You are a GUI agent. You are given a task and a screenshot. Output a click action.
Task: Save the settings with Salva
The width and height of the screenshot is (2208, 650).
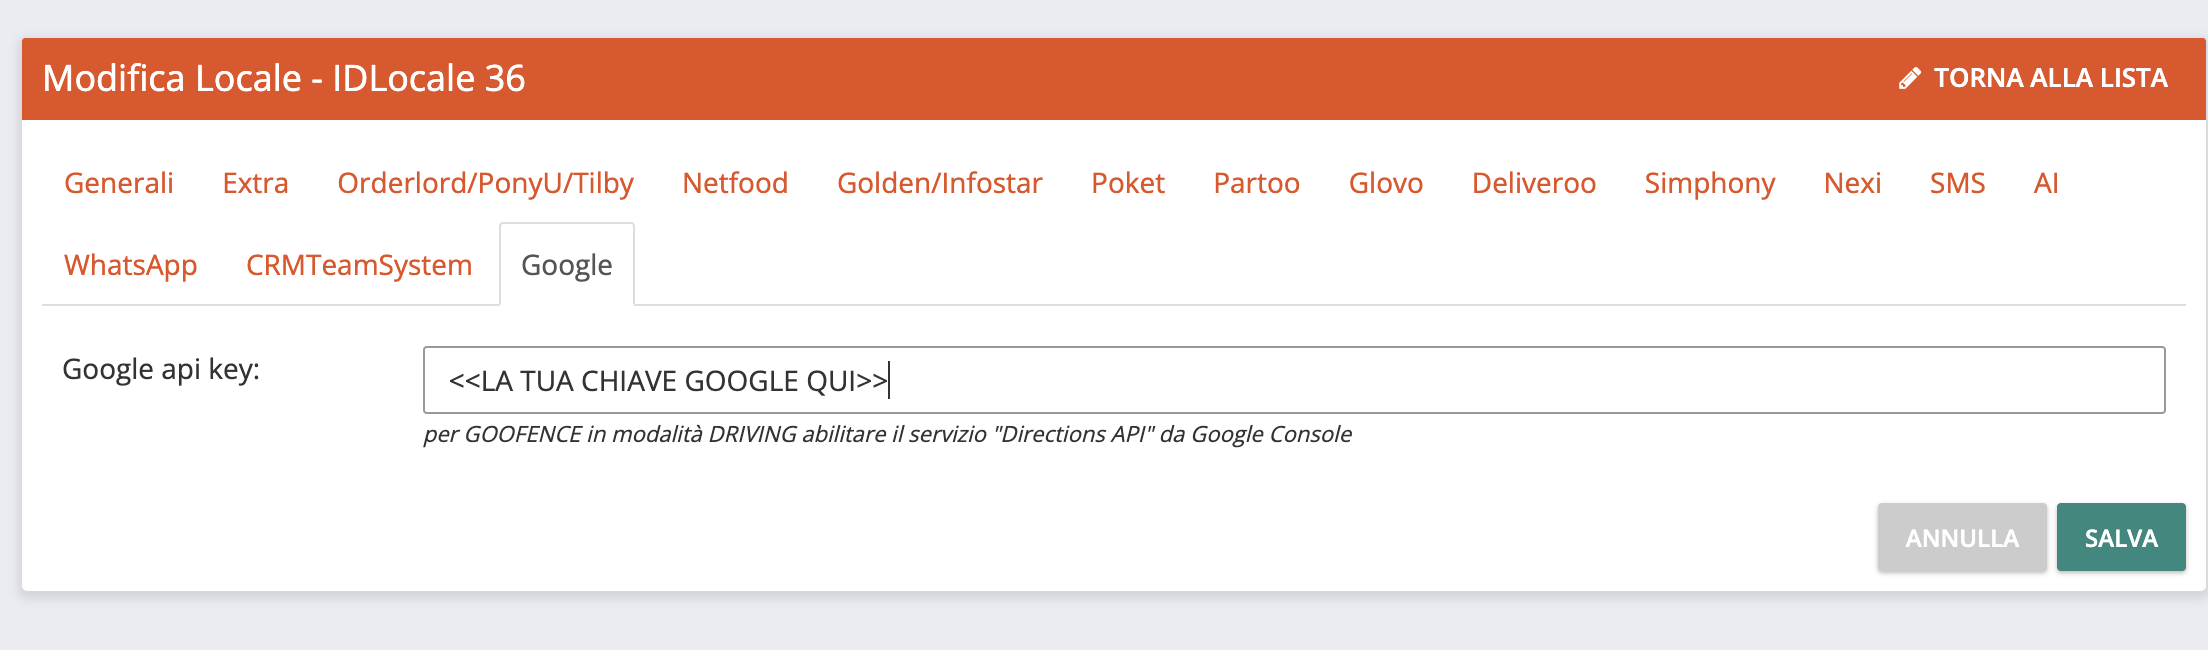[2121, 538]
